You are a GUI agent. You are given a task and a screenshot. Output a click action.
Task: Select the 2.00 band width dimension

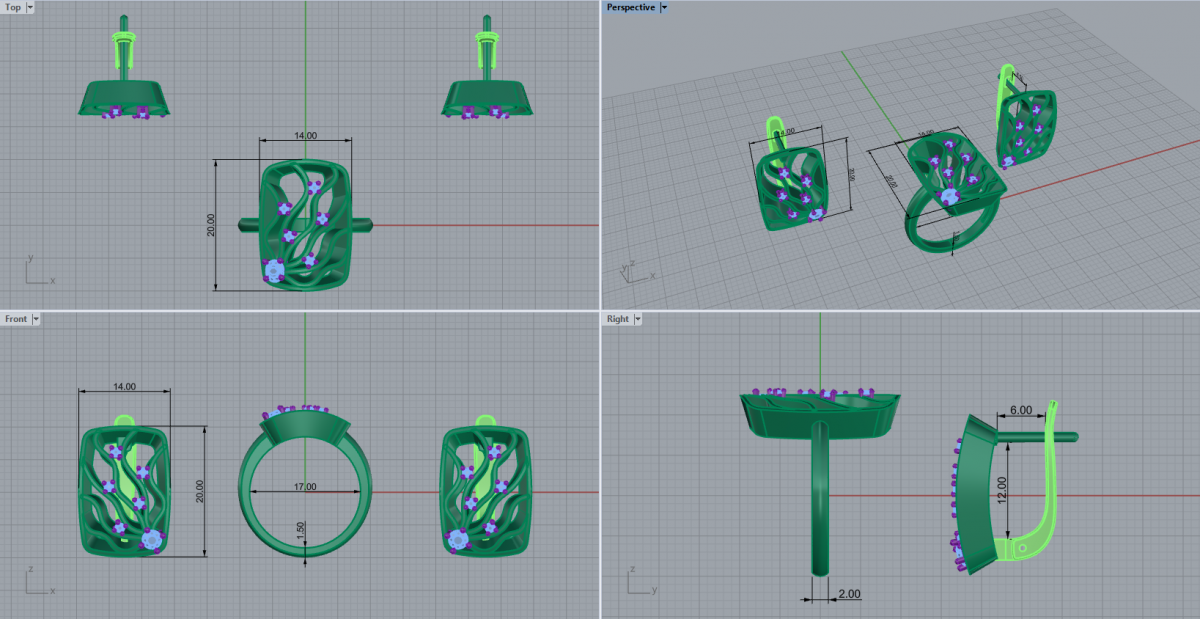pos(849,594)
